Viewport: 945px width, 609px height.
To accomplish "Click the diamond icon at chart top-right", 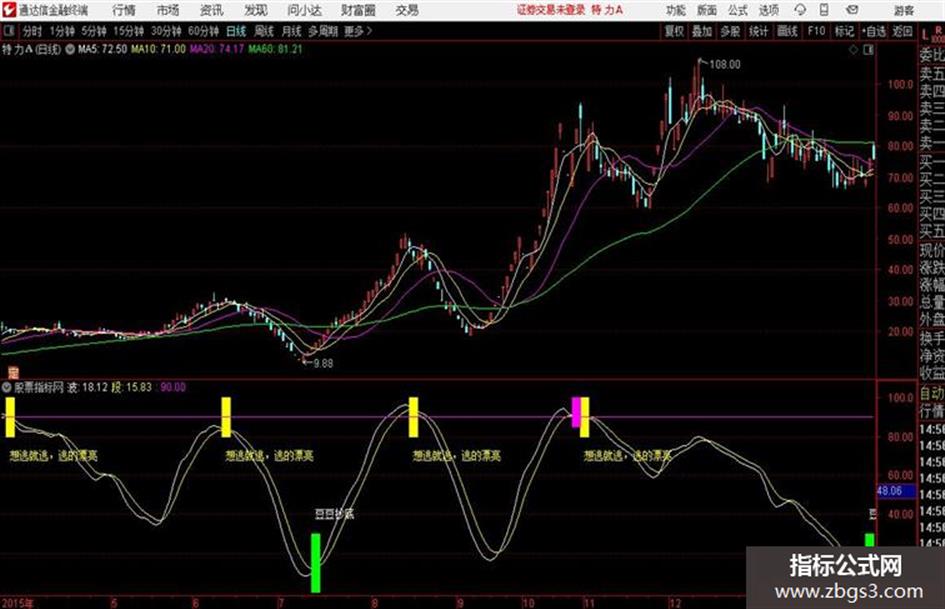I will [x=853, y=50].
